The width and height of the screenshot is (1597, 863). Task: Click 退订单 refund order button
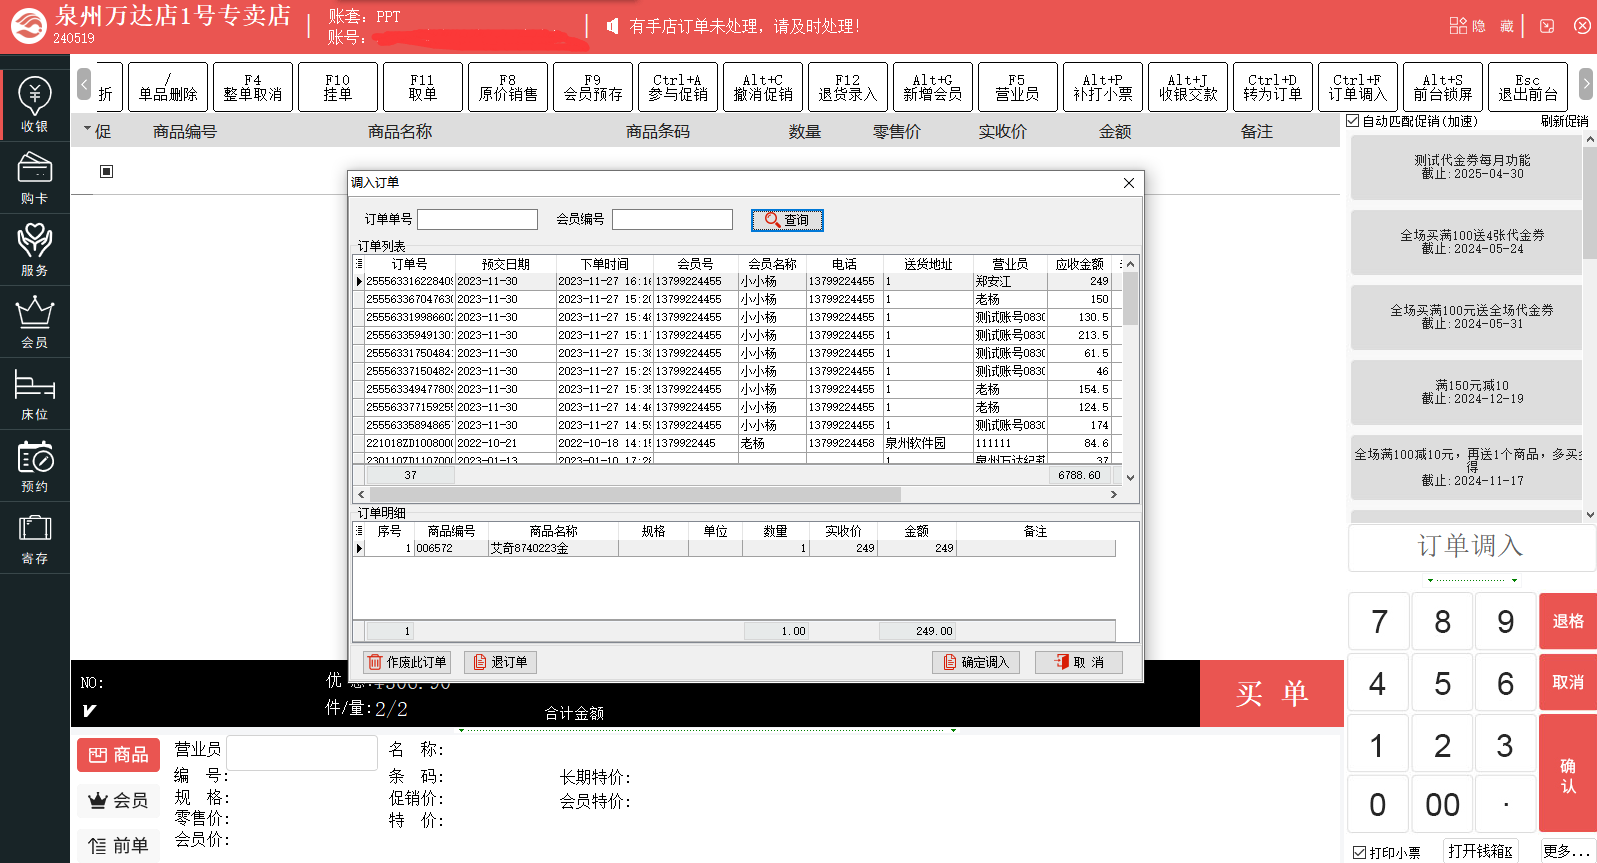pos(502,662)
